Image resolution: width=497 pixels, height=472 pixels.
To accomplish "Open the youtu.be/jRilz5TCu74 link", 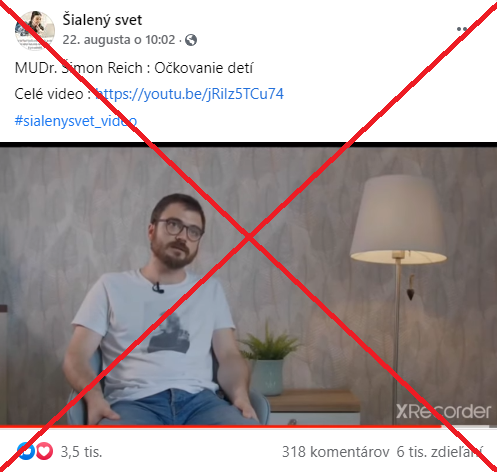I will pyautogui.click(x=189, y=94).
